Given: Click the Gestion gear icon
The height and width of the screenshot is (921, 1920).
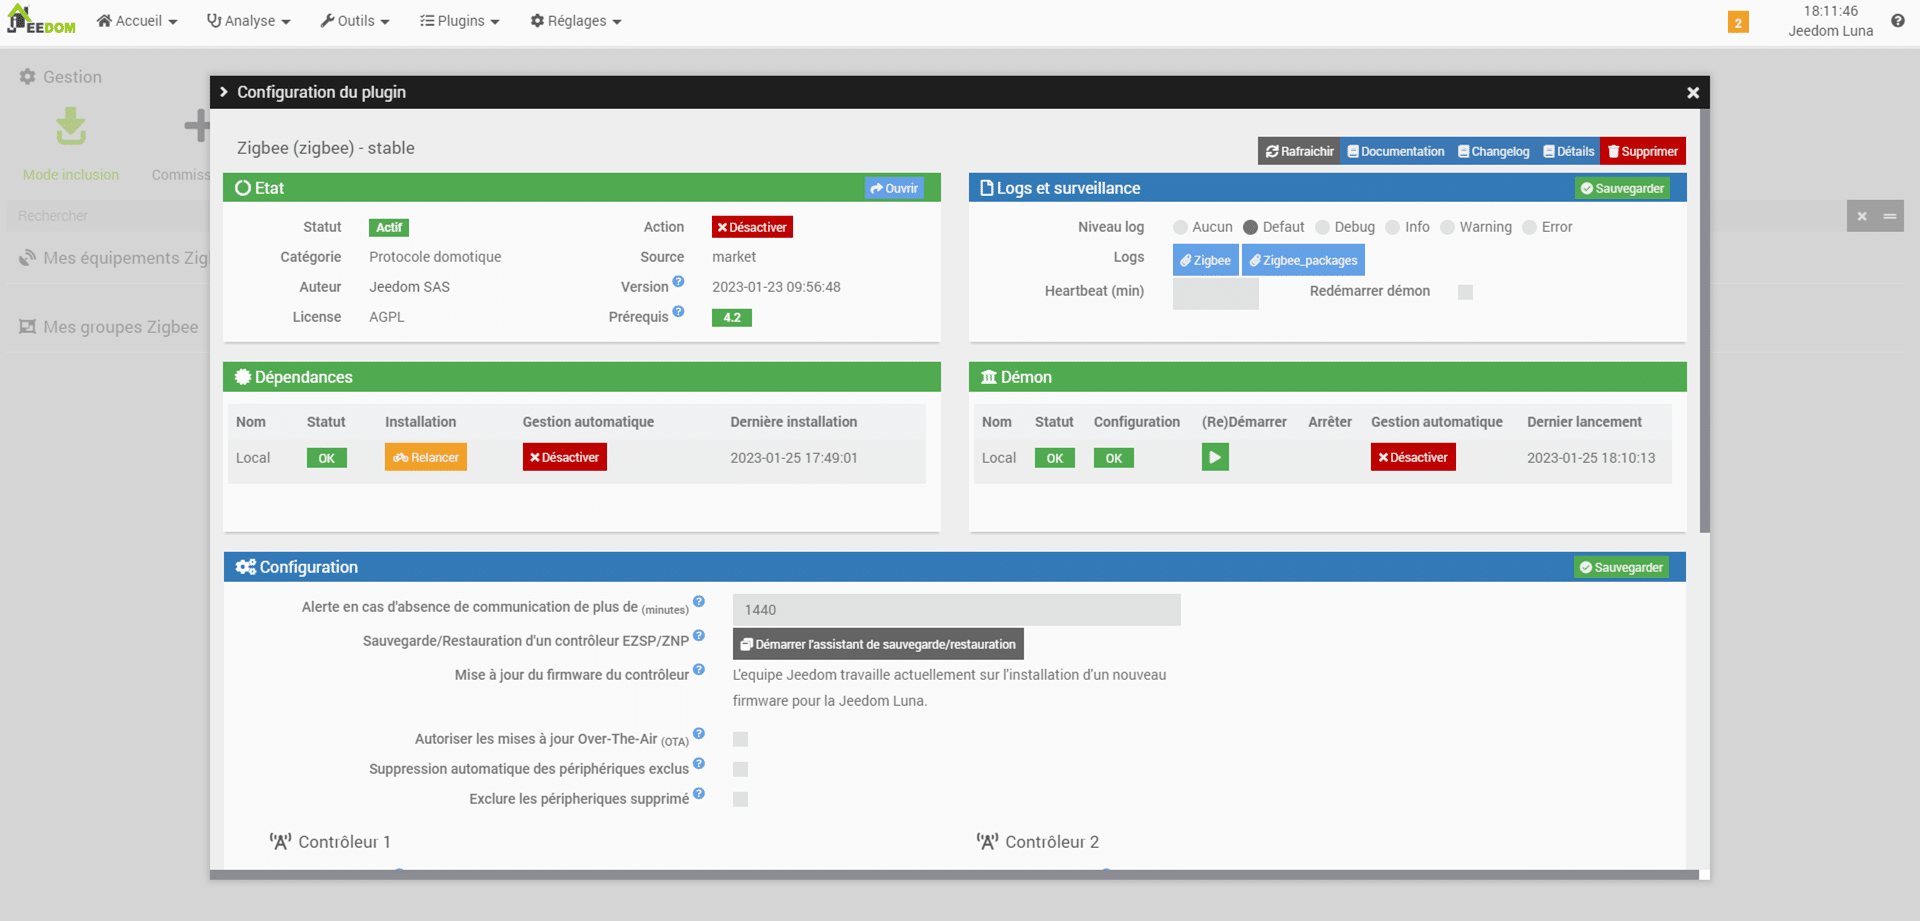Looking at the screenshot, I should point(27,77).
